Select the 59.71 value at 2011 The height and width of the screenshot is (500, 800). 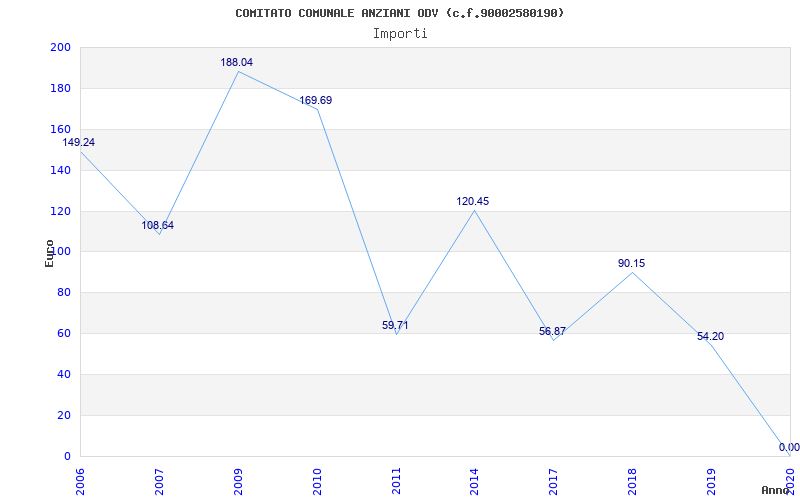coord(395,325)
